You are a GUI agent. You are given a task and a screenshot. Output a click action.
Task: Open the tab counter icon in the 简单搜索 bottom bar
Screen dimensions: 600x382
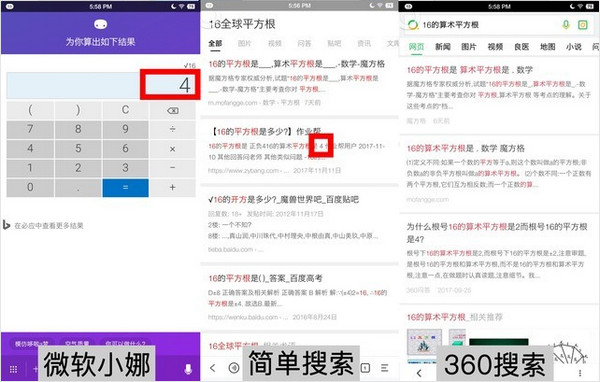coord(365,368)
